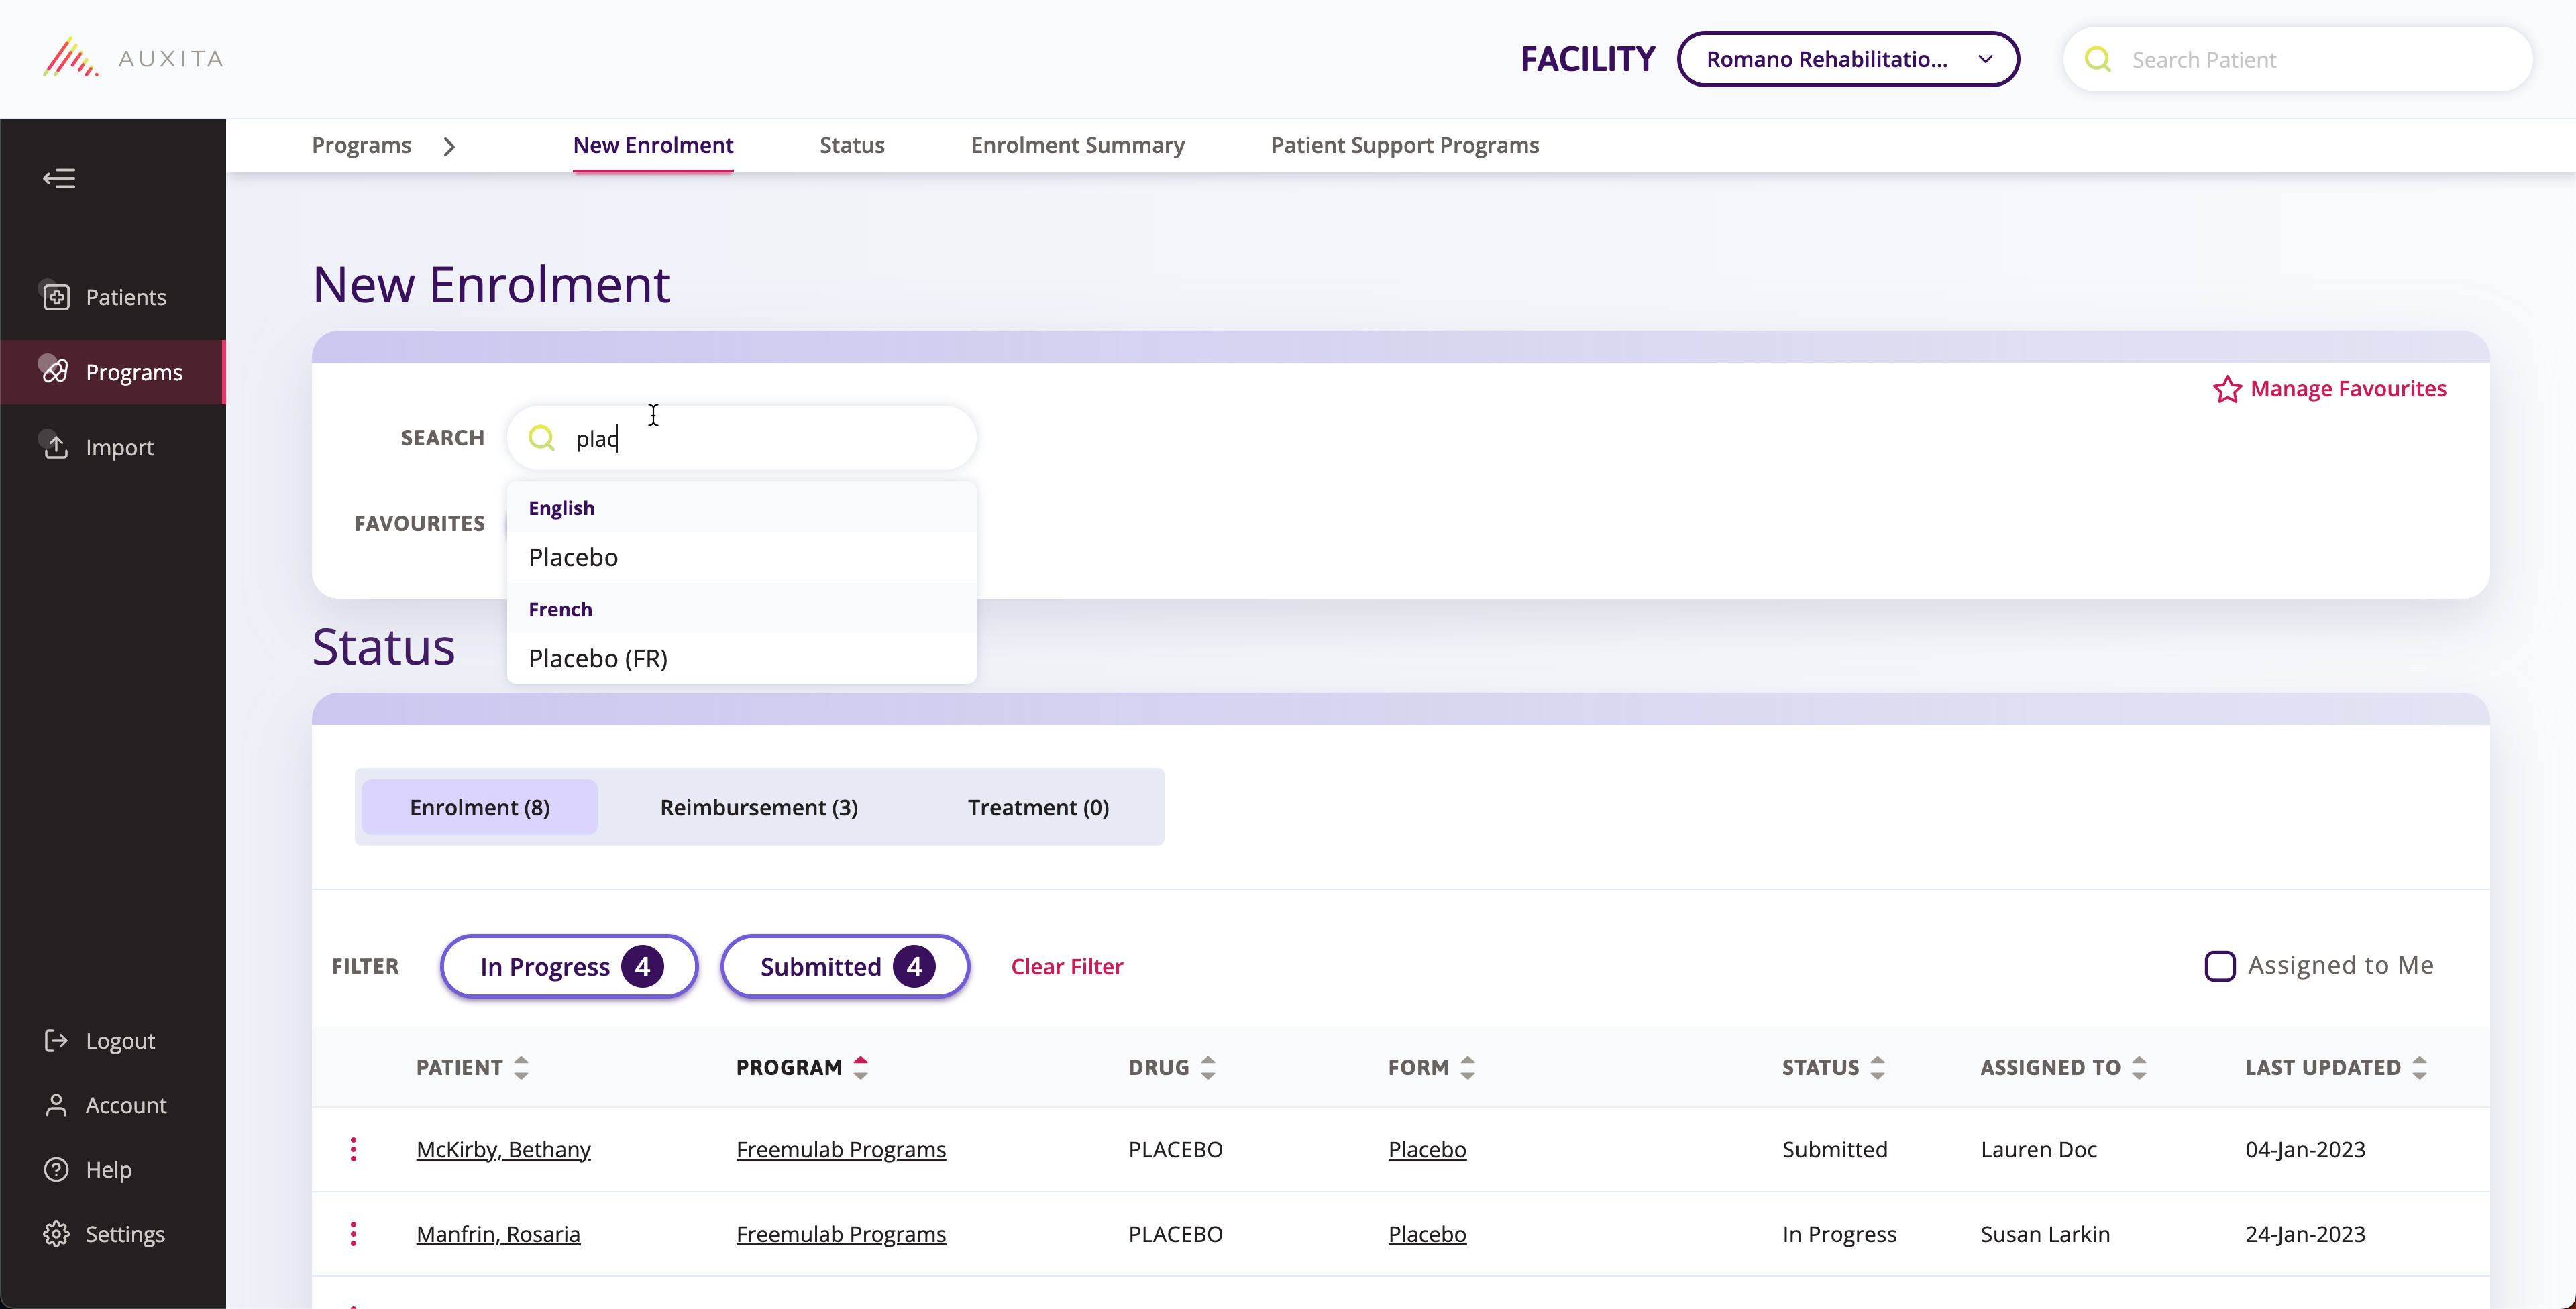This screenshot has width=2576, height=1309.
Task: Click the Auxita logo
Action: coord(133,58)
